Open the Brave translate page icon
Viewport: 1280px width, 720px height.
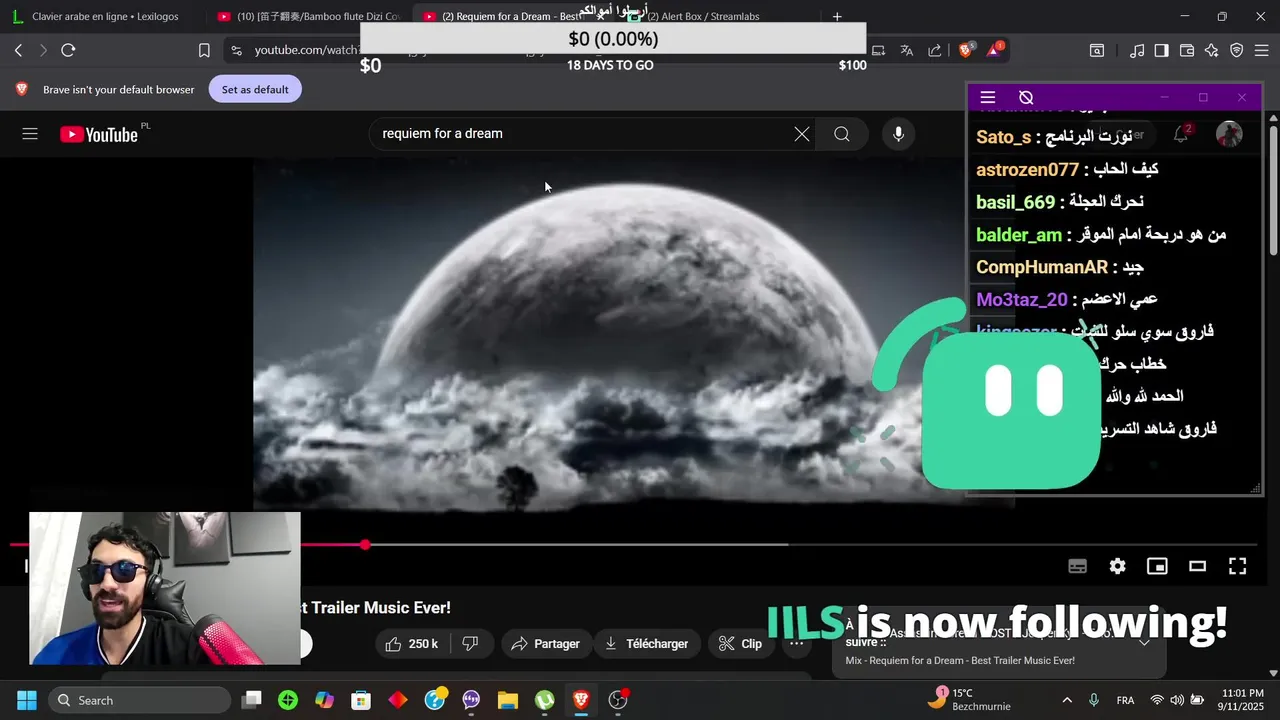[x=906, y=50]
